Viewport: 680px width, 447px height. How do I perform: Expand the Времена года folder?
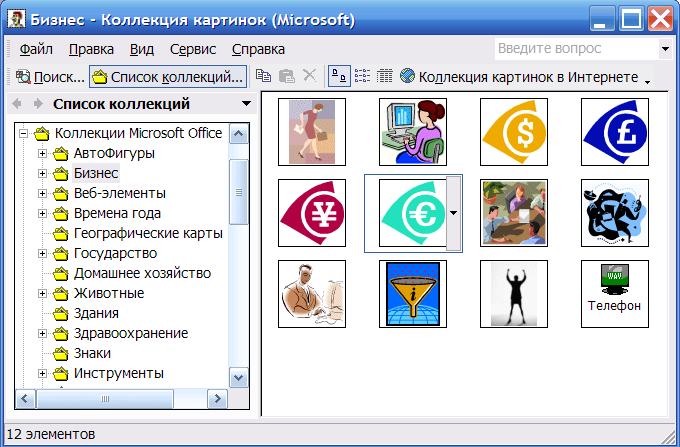point(42,213)
